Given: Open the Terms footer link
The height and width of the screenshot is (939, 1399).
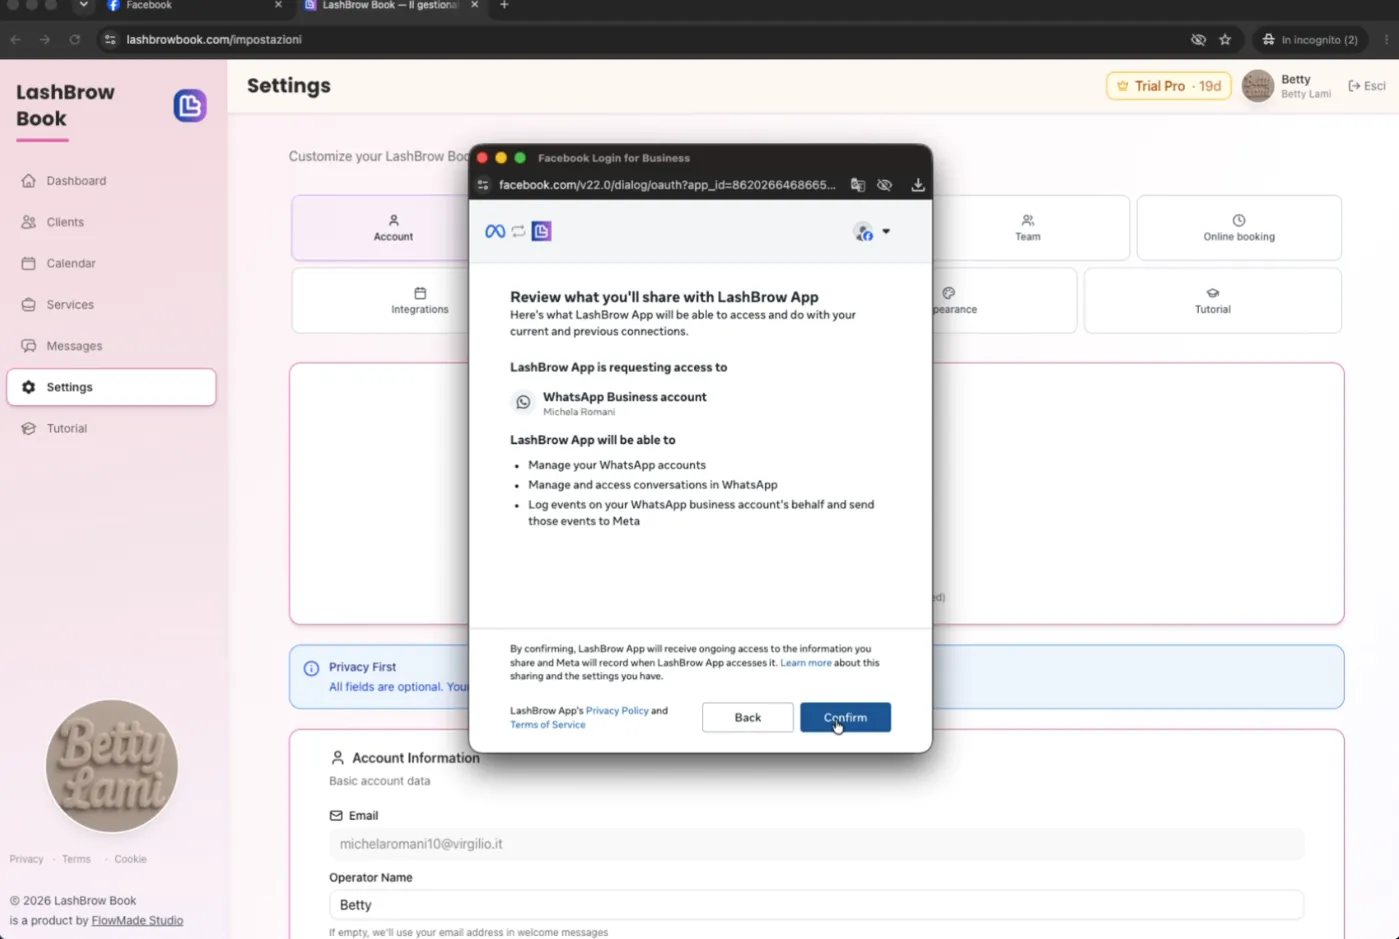Looking at the screenshot, I should [76, 859].
